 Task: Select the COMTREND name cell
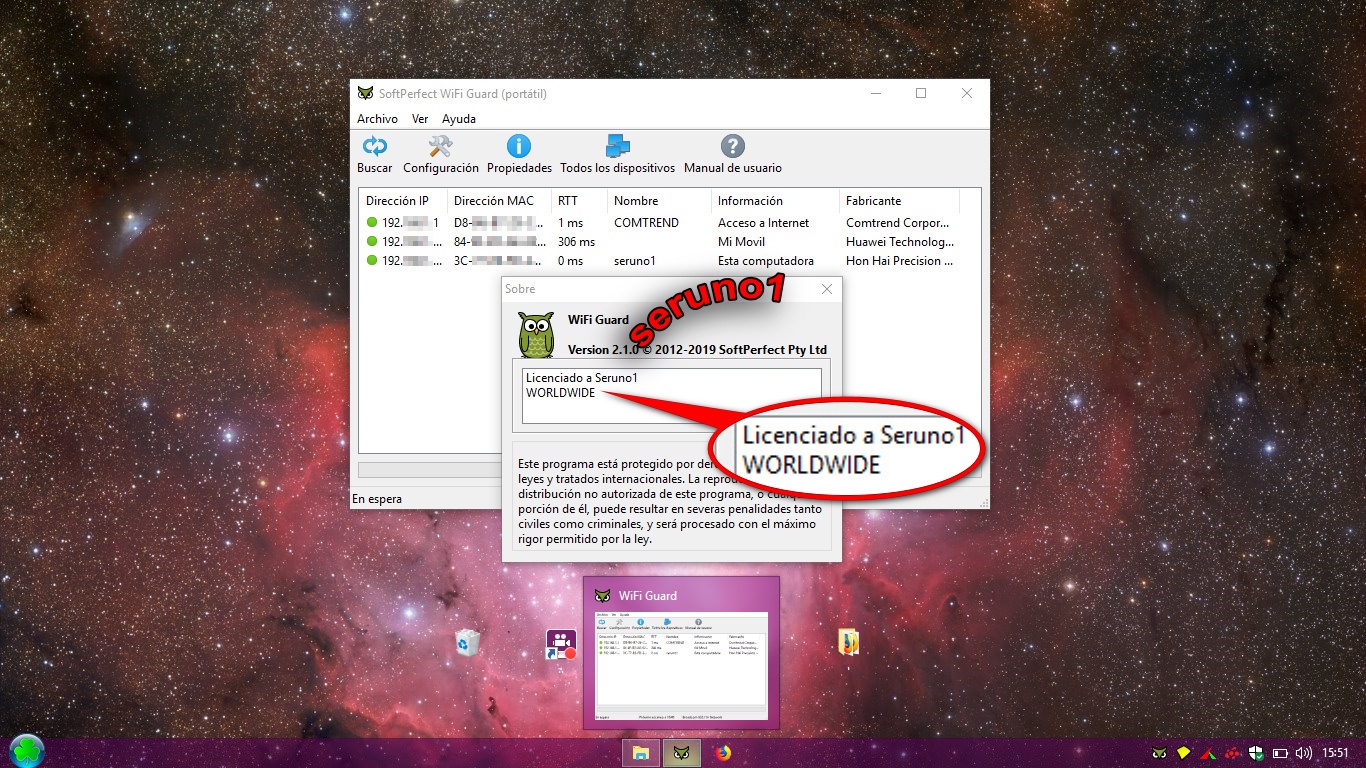[x=646, y=223]
